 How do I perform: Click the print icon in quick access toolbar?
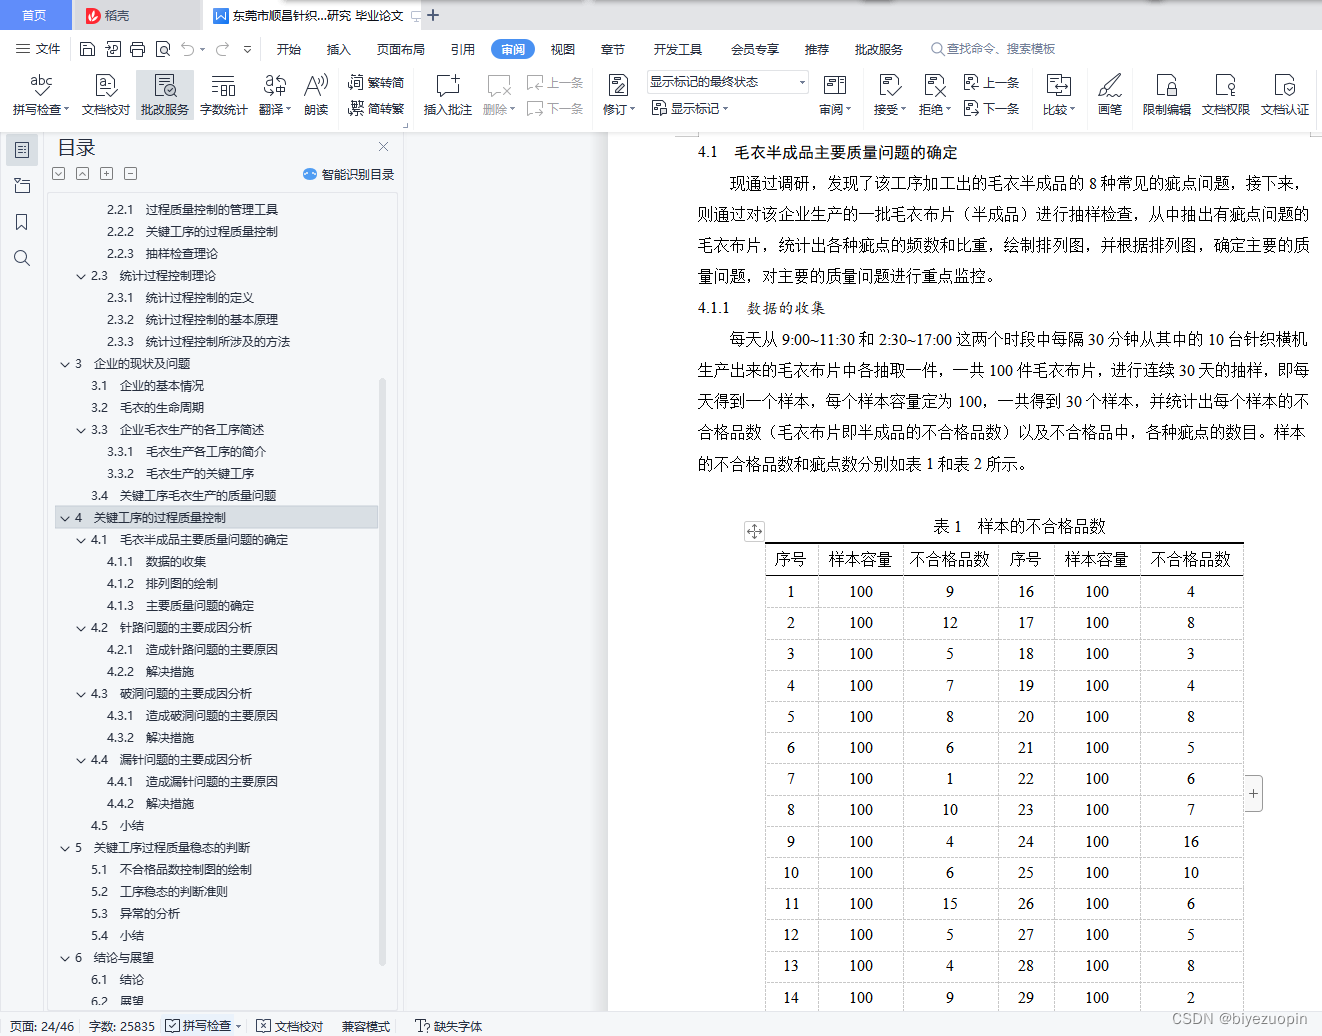137,49
